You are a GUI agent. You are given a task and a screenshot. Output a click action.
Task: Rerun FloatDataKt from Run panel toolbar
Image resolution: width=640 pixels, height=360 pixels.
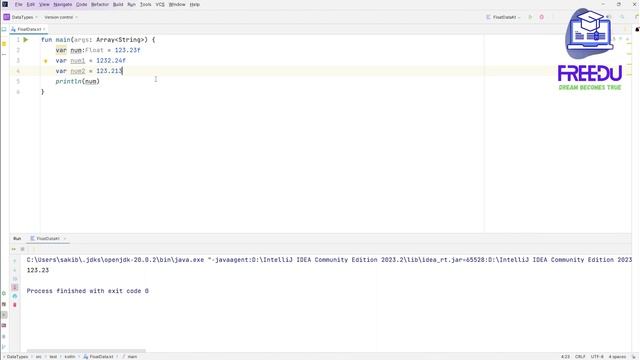tap(14, 249)
